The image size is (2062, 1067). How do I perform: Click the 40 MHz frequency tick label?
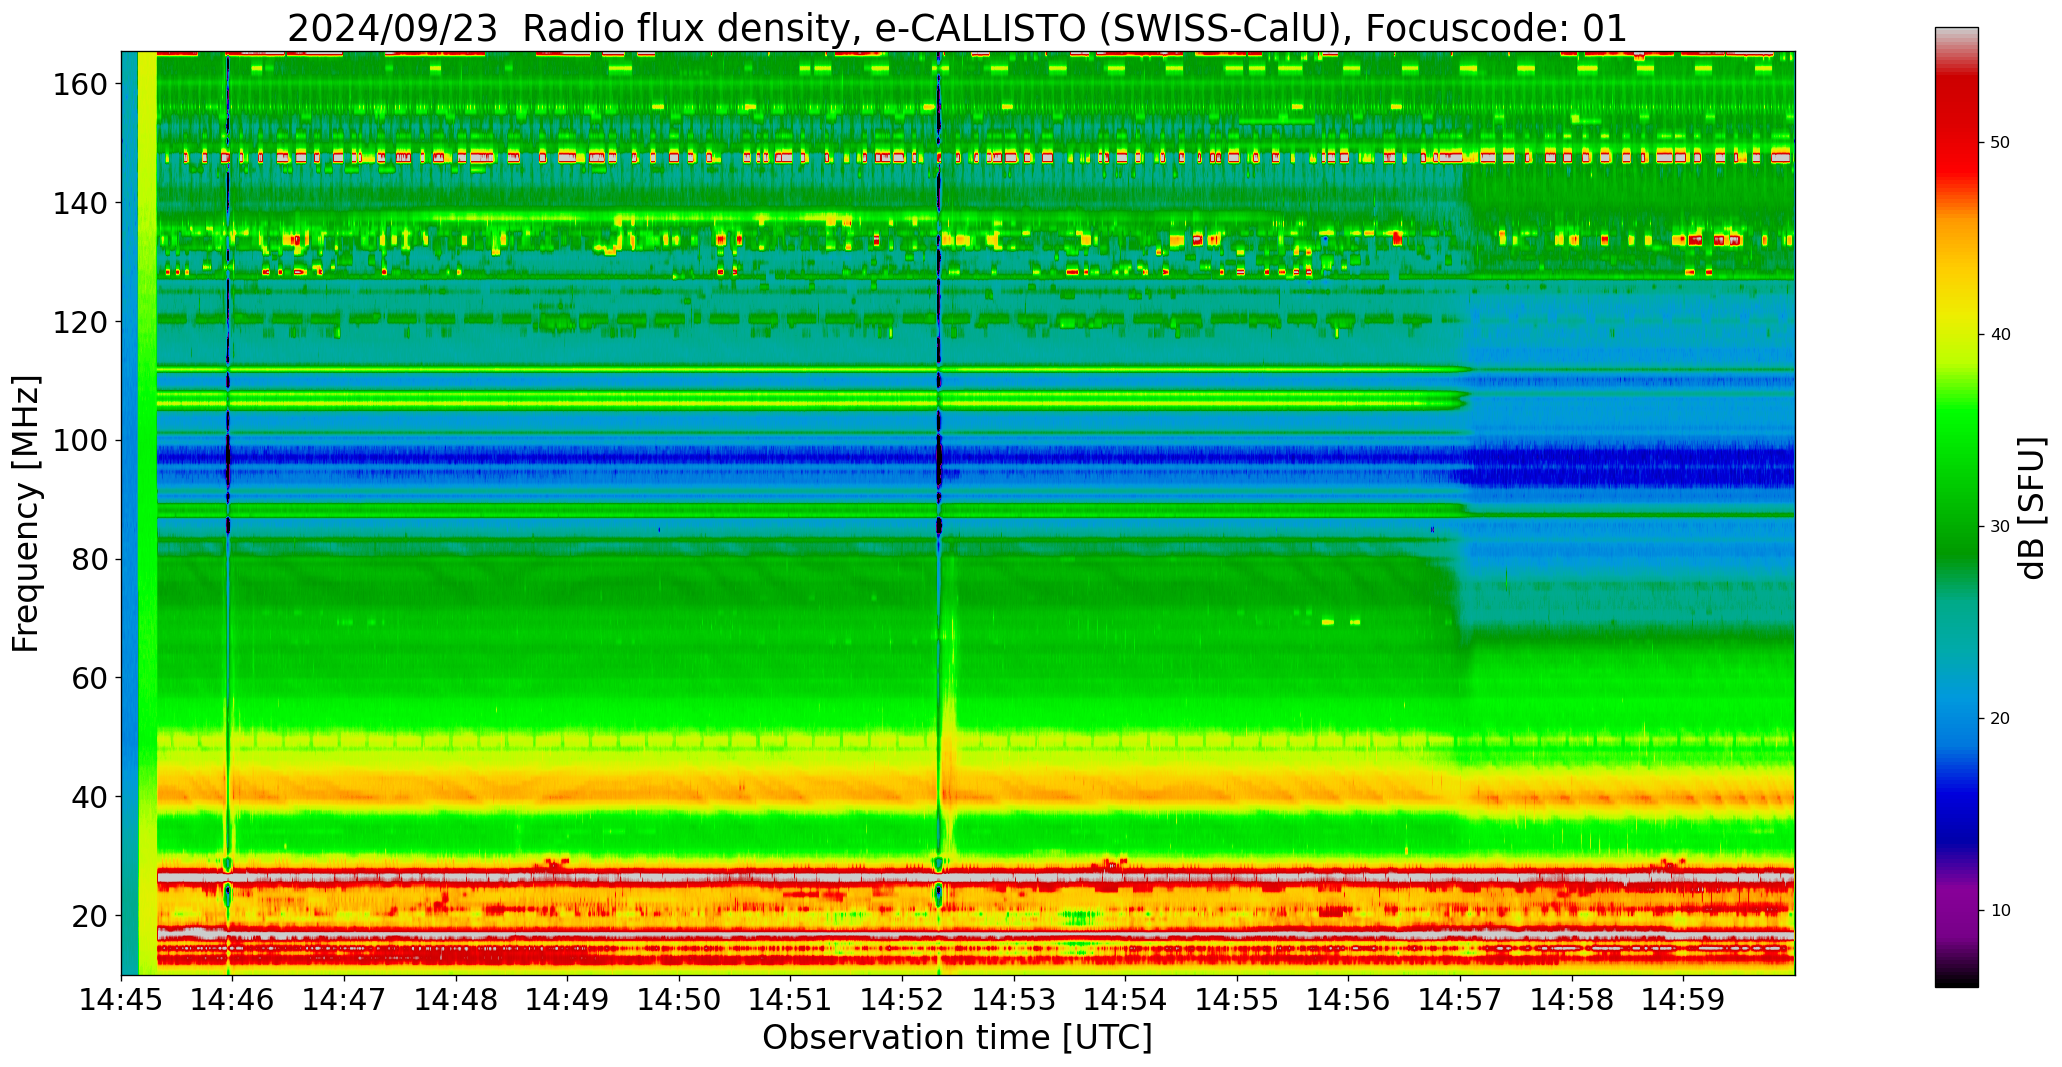click(x=89, y=797)
